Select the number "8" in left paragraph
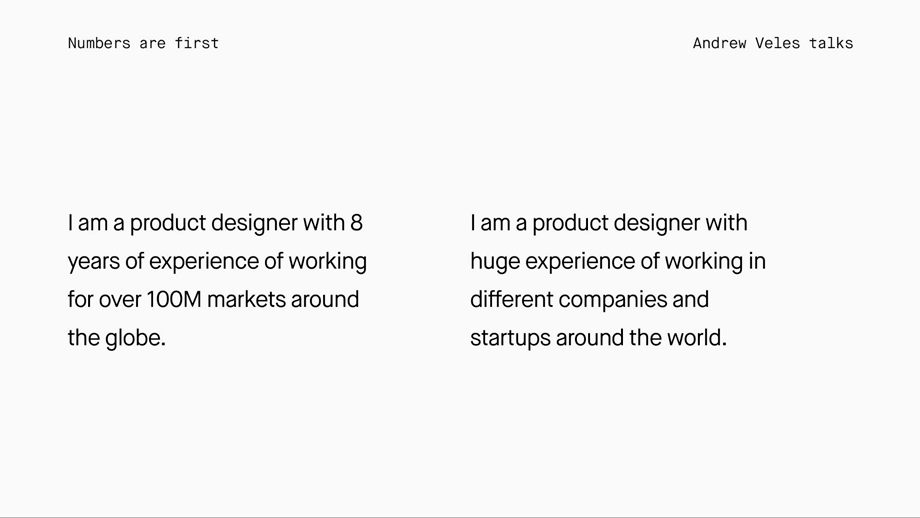 [356, 223]
